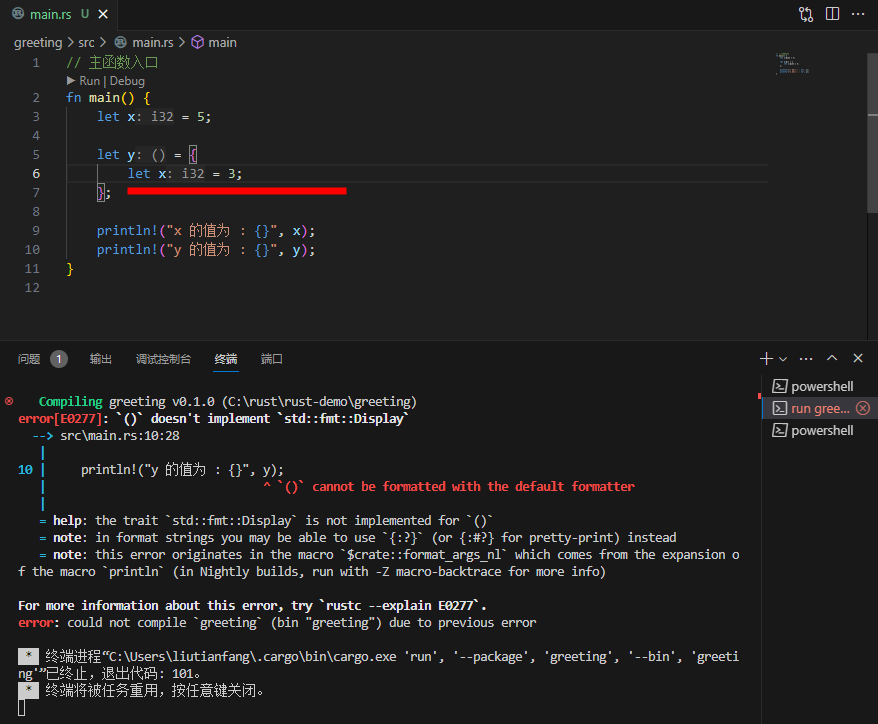This screenshot has height=724, width=878.
Task: Switch to the 输出 output tab
Action: coord(101,359)
